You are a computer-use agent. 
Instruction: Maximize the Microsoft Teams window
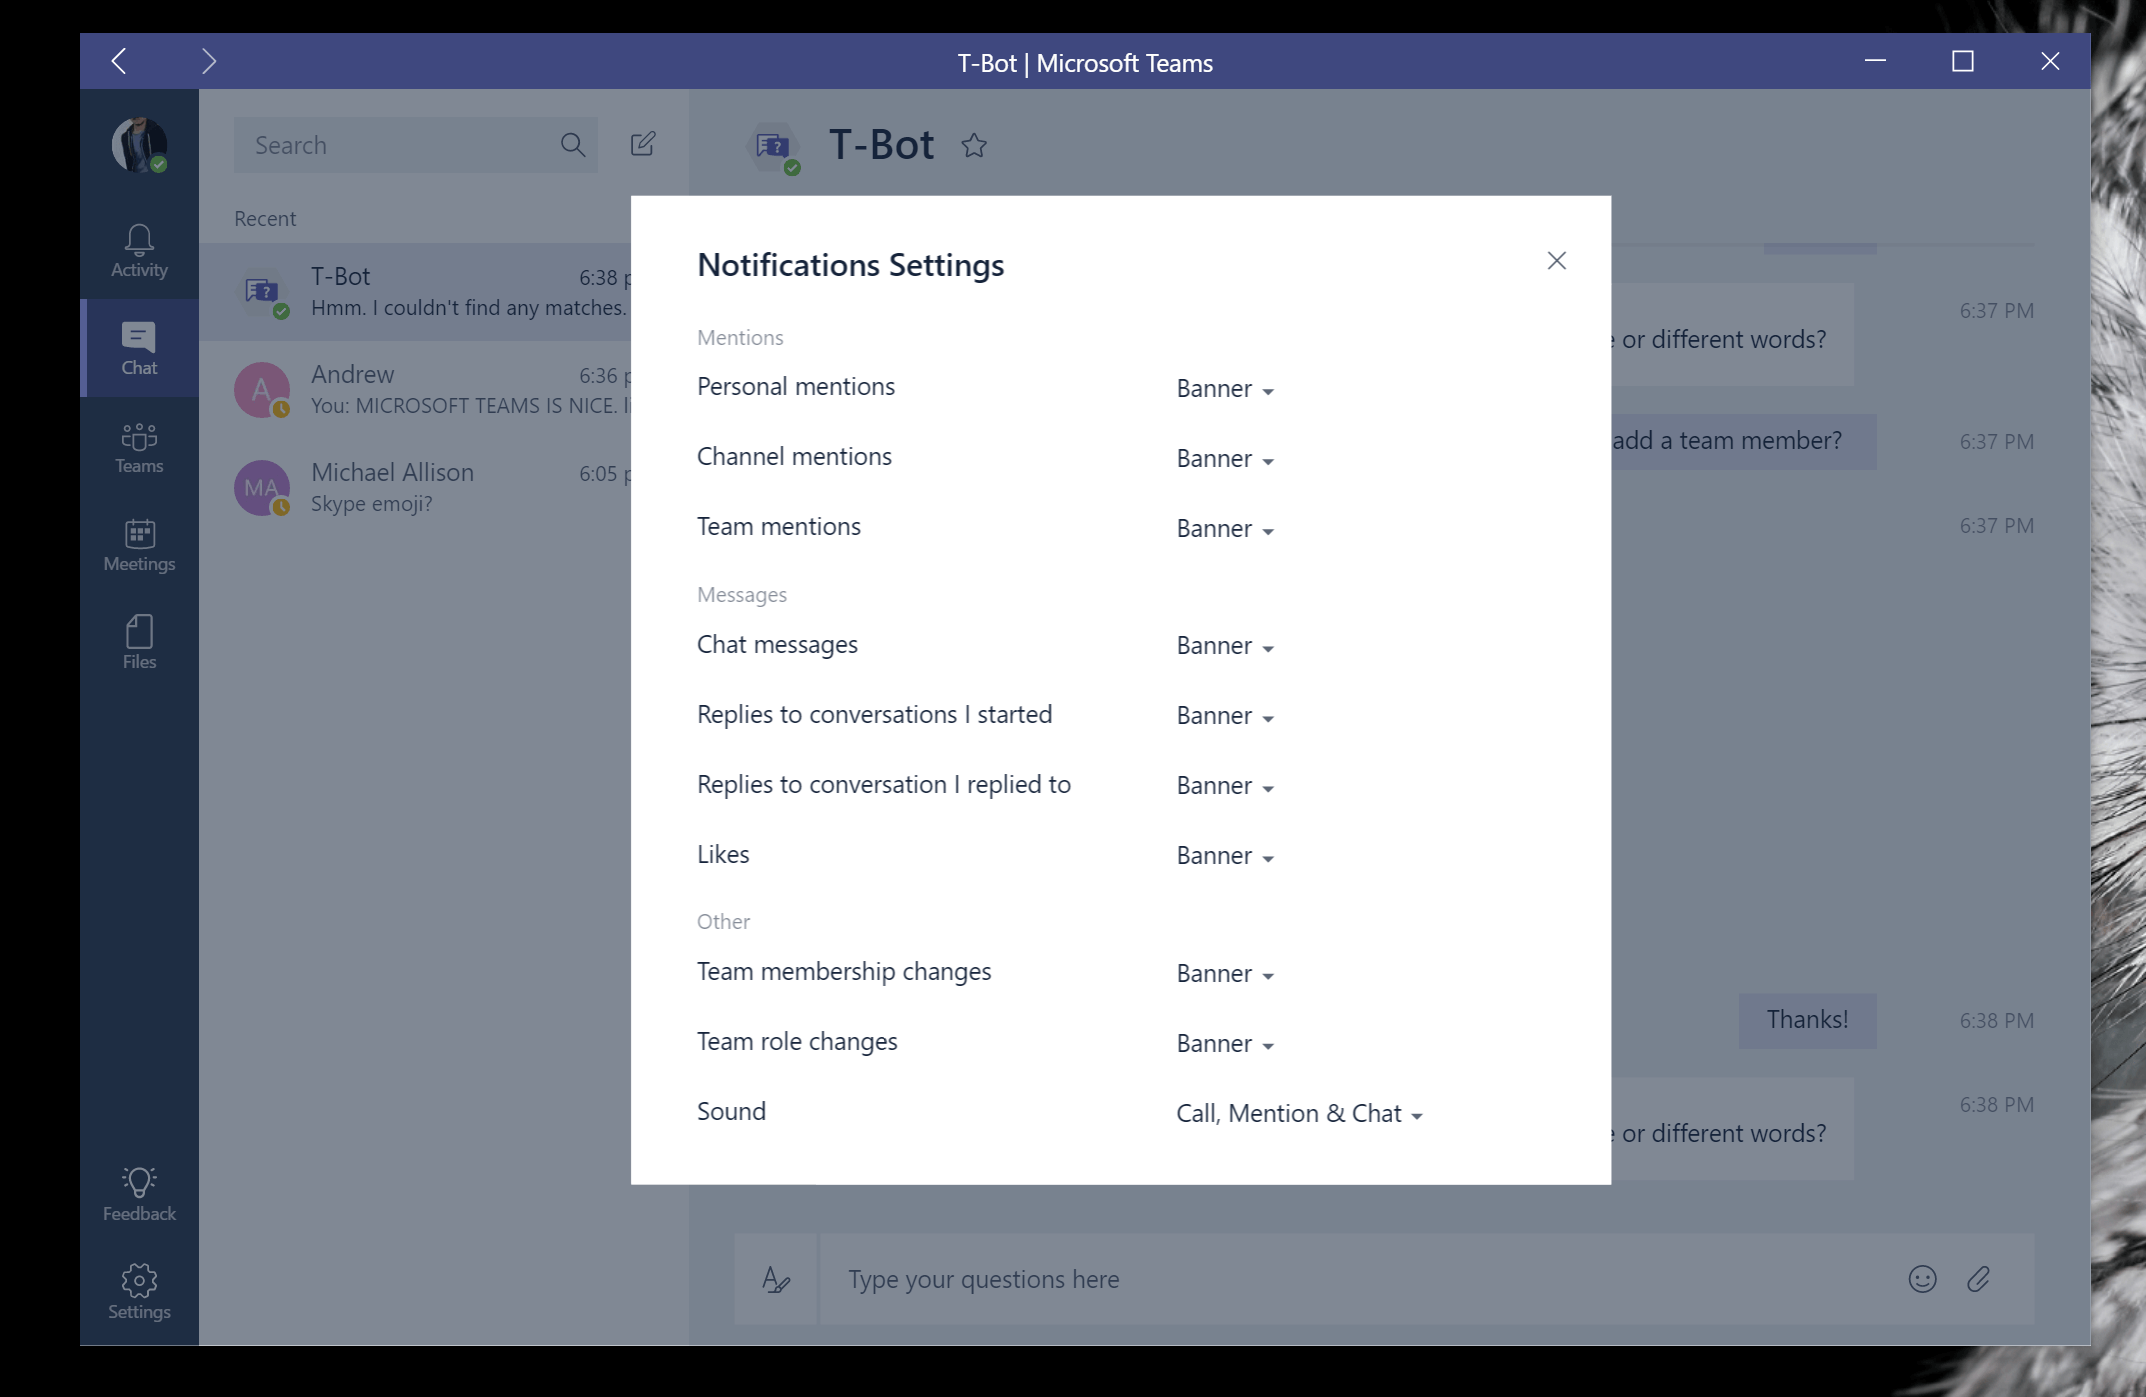point(1963,62)
